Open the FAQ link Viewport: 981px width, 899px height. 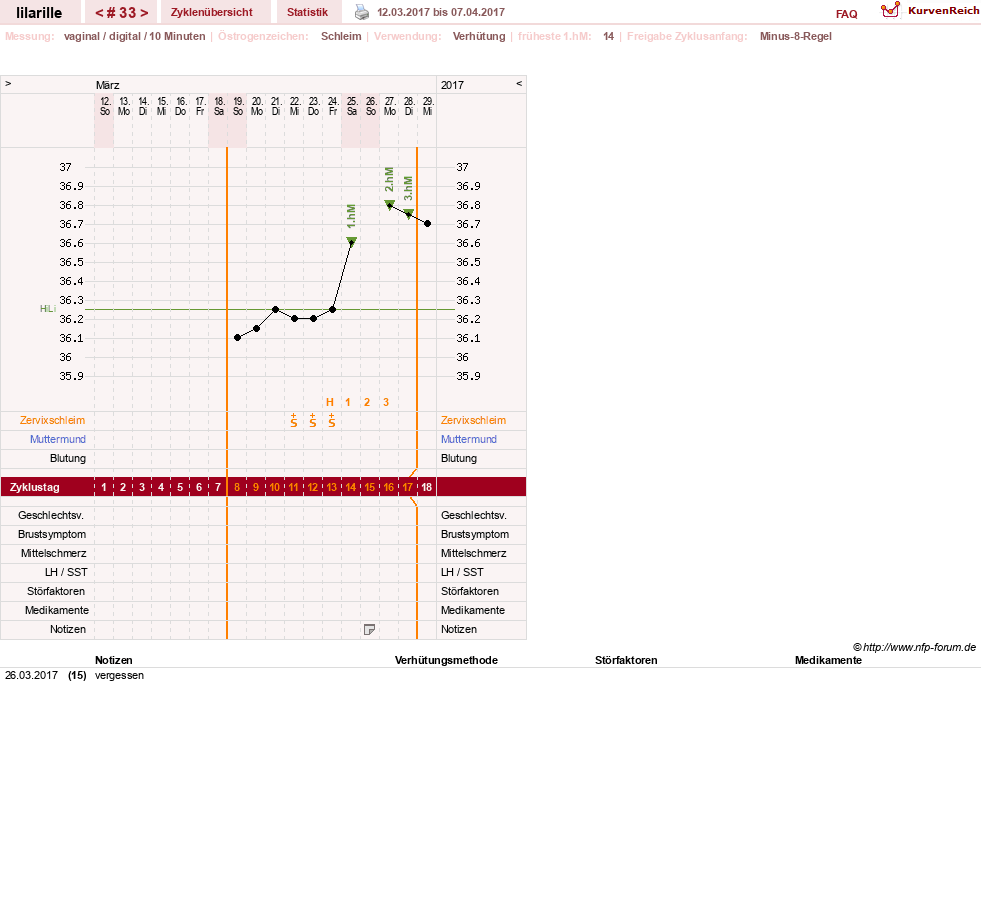click(846, 14)
